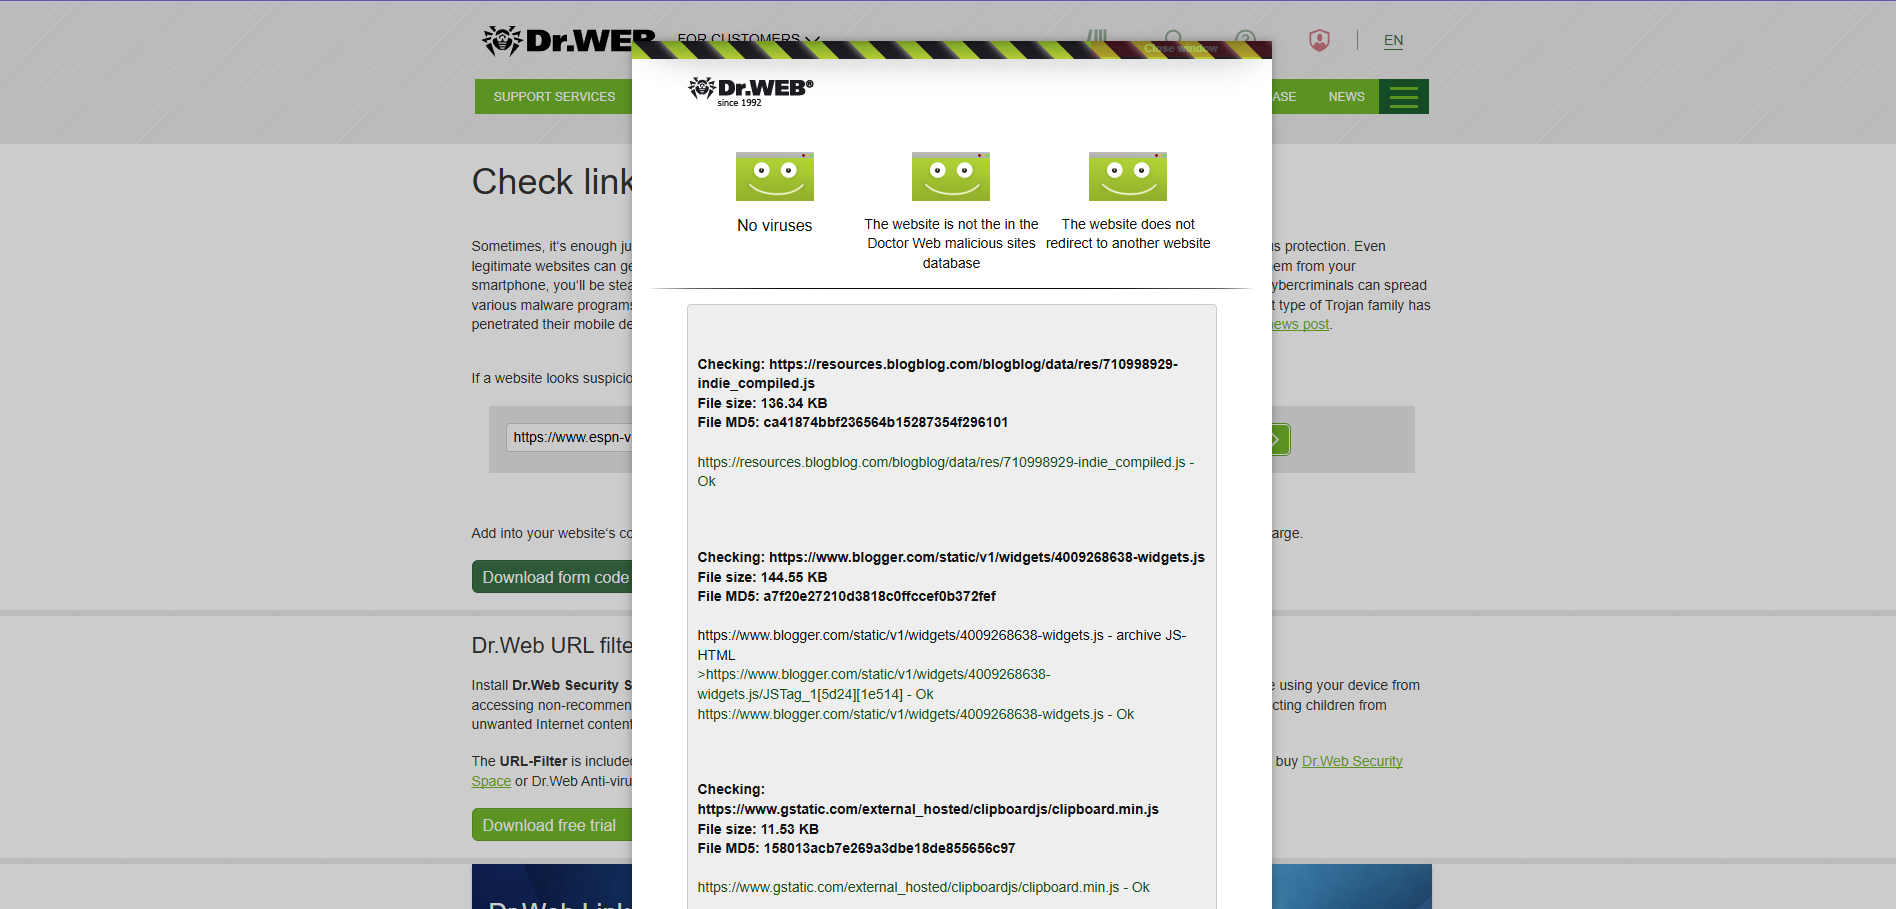Click the Download form code button
The image size is (1896, 909).
click(x=553, y=577)
